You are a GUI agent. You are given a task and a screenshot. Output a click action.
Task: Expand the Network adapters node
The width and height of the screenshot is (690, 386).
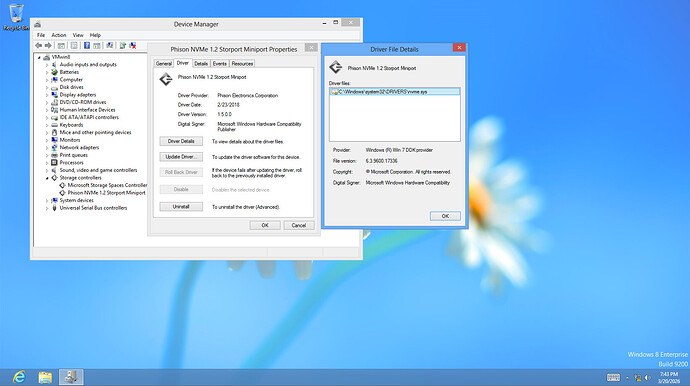click(47, 147)
